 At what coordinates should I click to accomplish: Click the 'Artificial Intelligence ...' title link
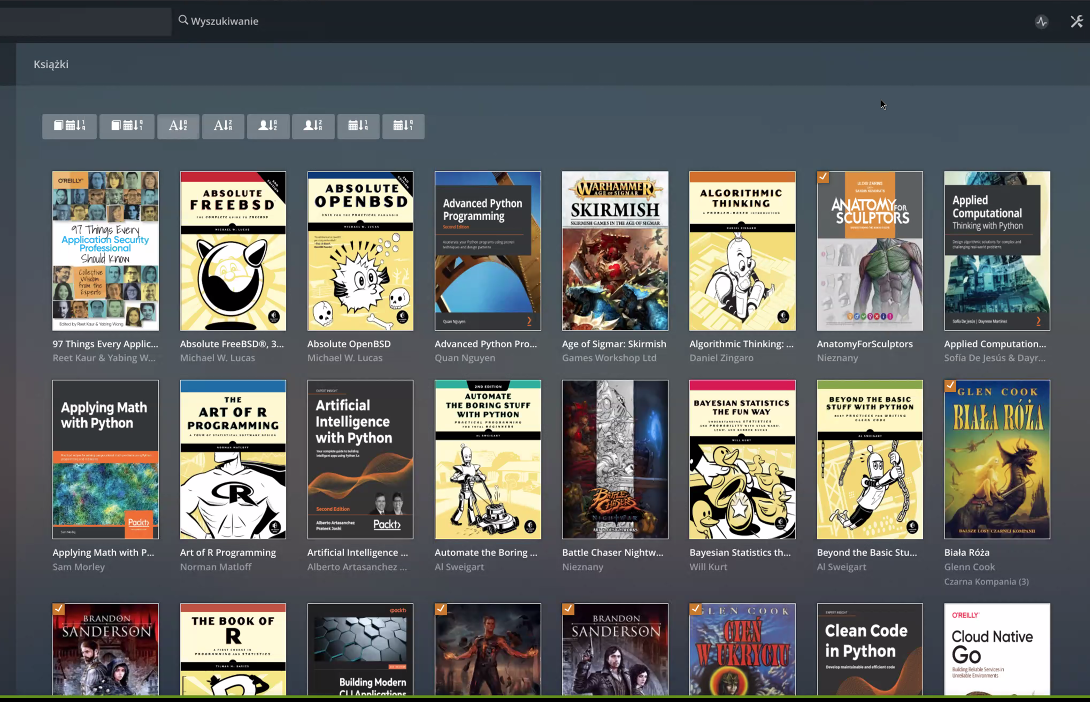(358, 553)
